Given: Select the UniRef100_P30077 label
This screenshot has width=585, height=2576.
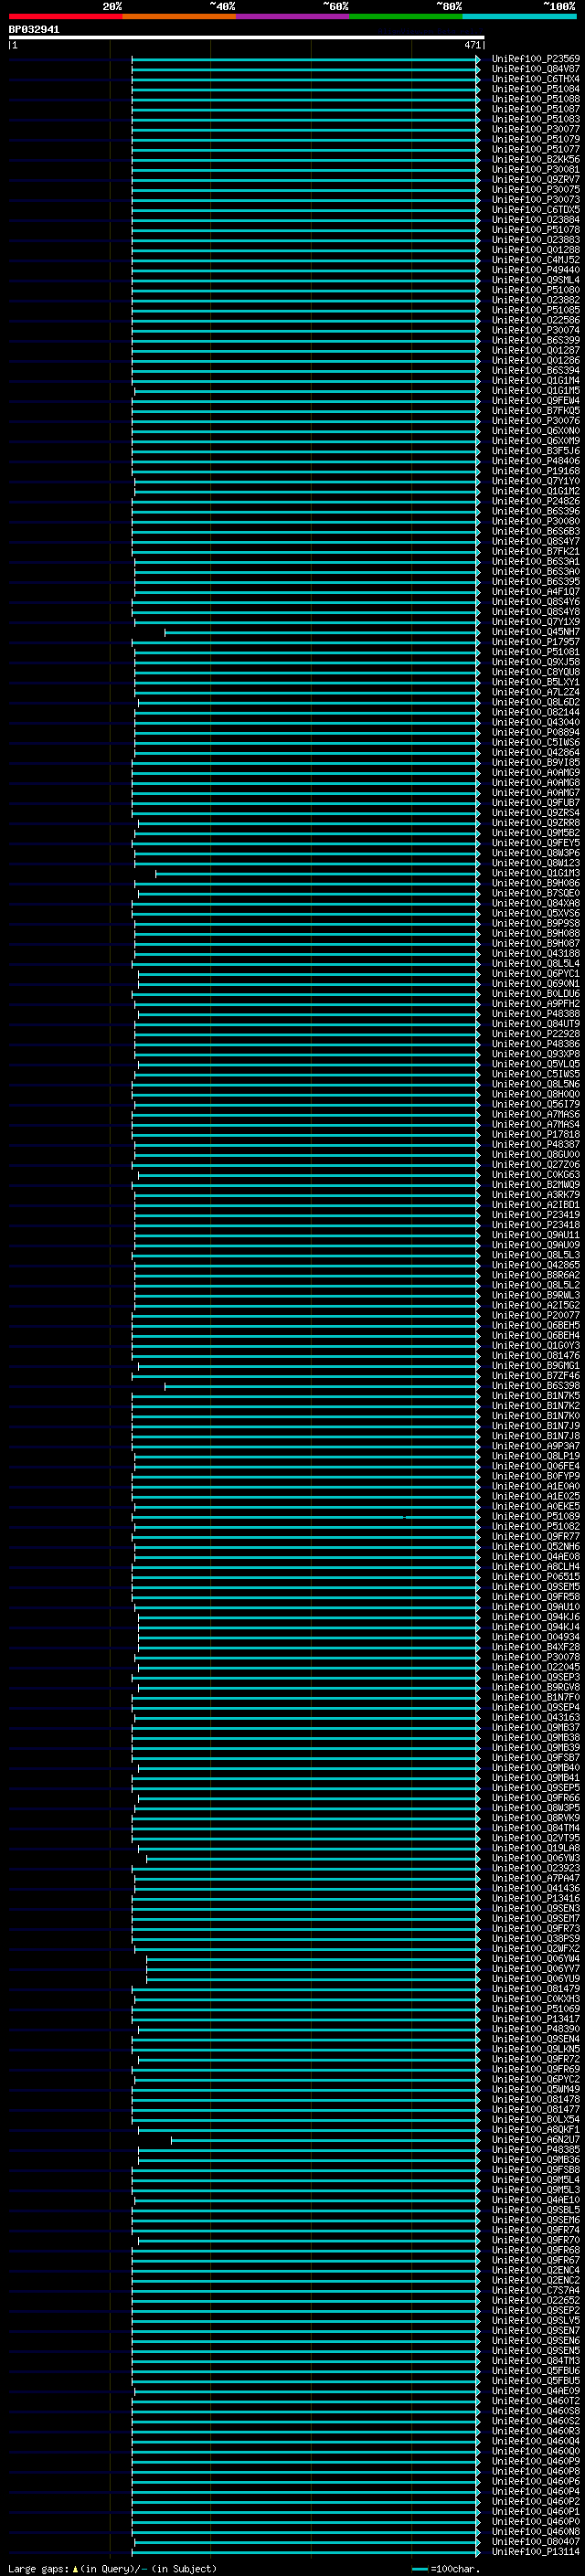Looking at the screenshot, I should tap(536, 129).
